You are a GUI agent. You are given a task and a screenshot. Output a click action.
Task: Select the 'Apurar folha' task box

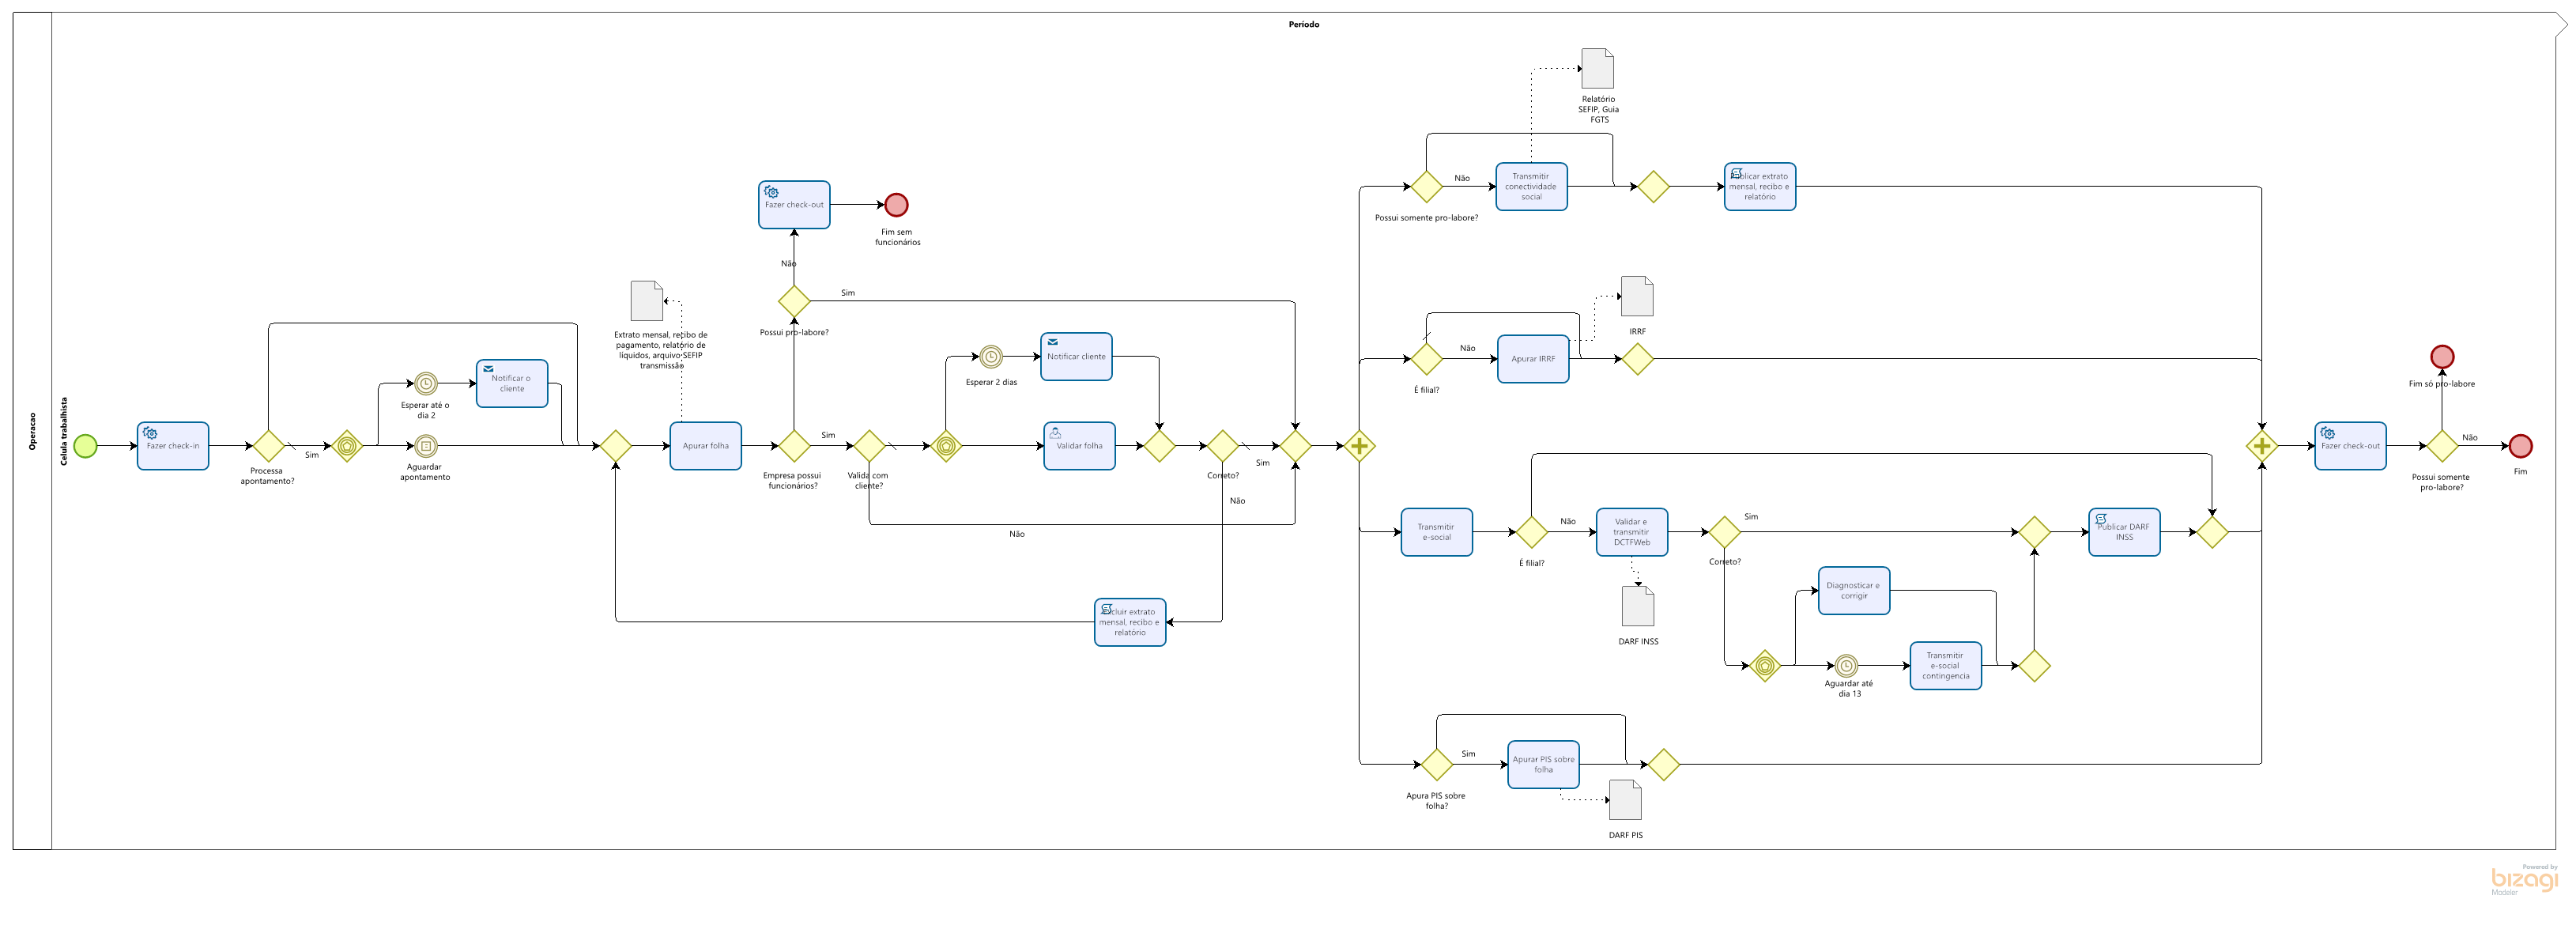706,446
